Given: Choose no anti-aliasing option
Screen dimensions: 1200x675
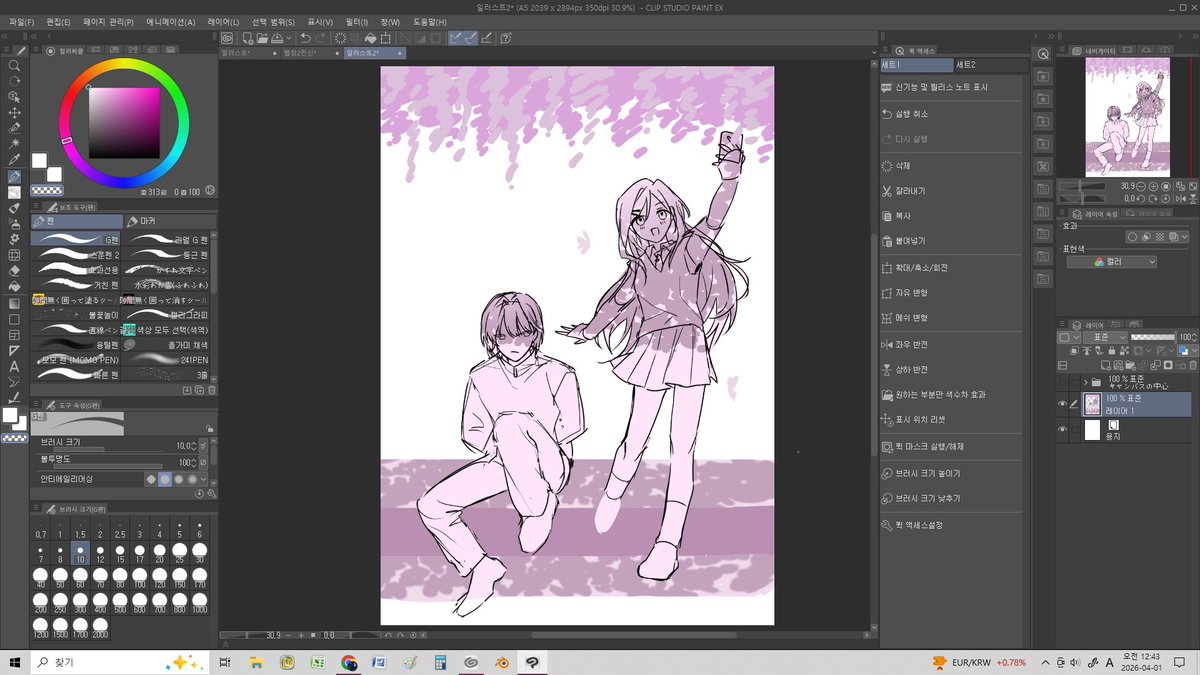Looking at the screenshot, I should [x=151, y=479].
